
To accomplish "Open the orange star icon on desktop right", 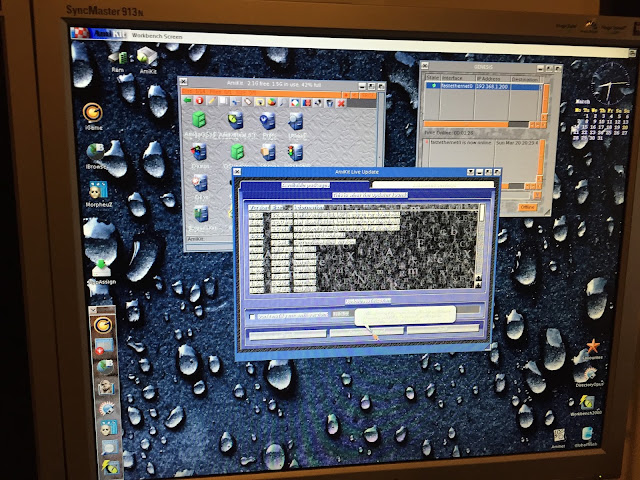I will 592,348.
